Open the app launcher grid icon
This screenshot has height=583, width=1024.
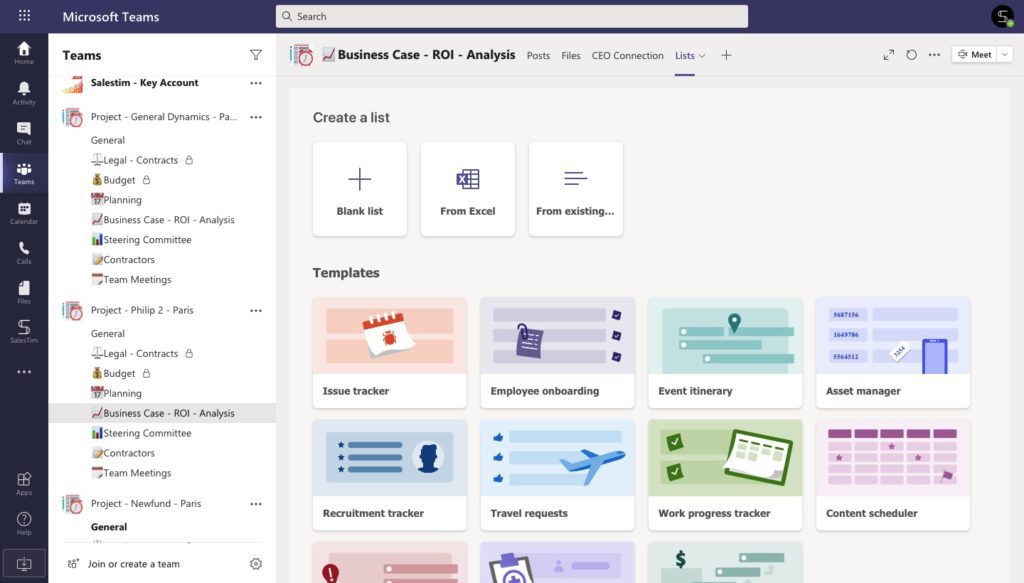[x=24, y=16]
